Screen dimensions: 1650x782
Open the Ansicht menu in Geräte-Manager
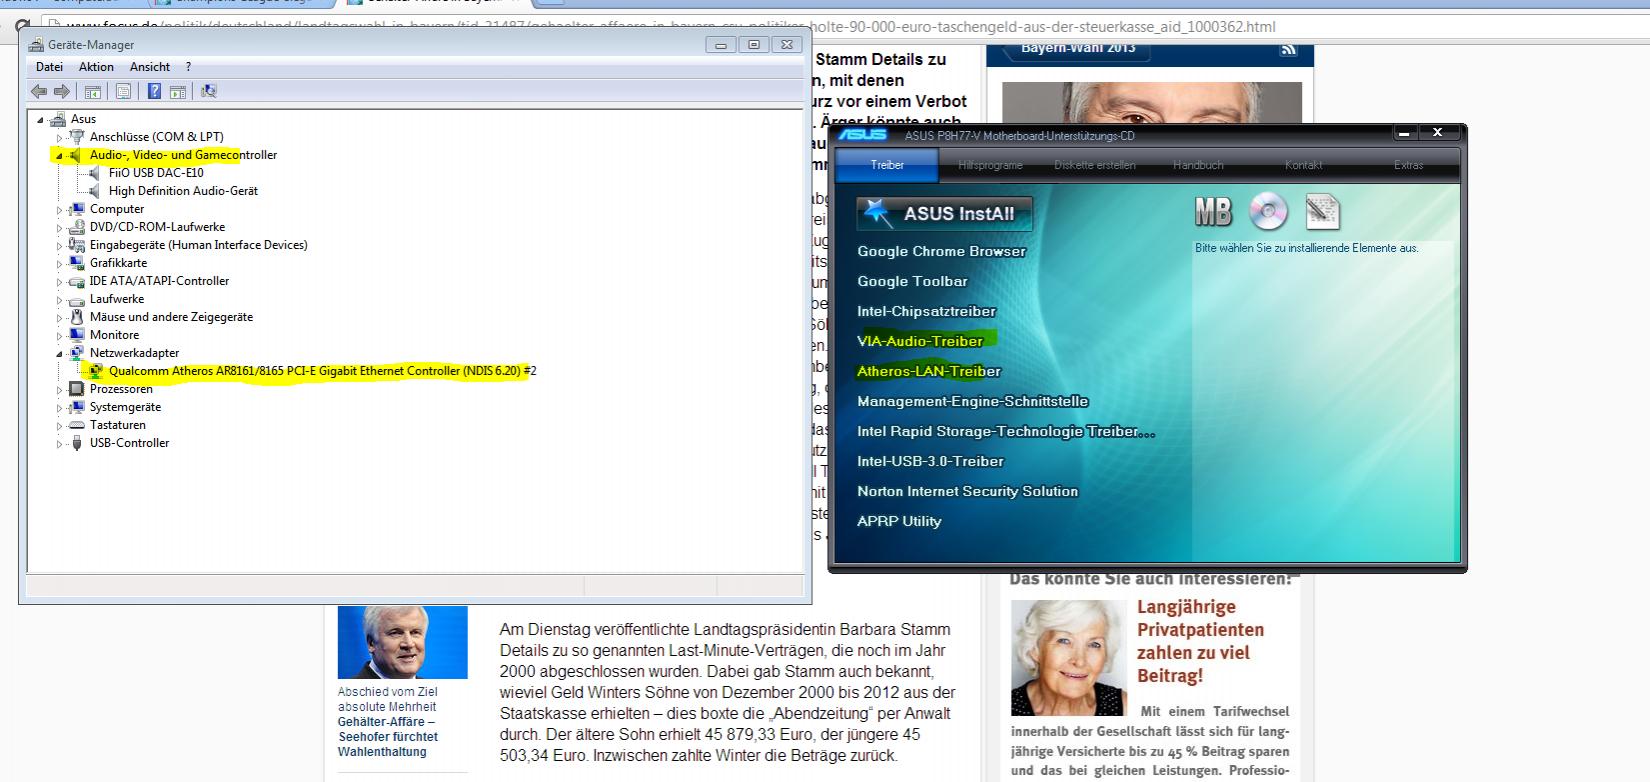pos(150,67)
